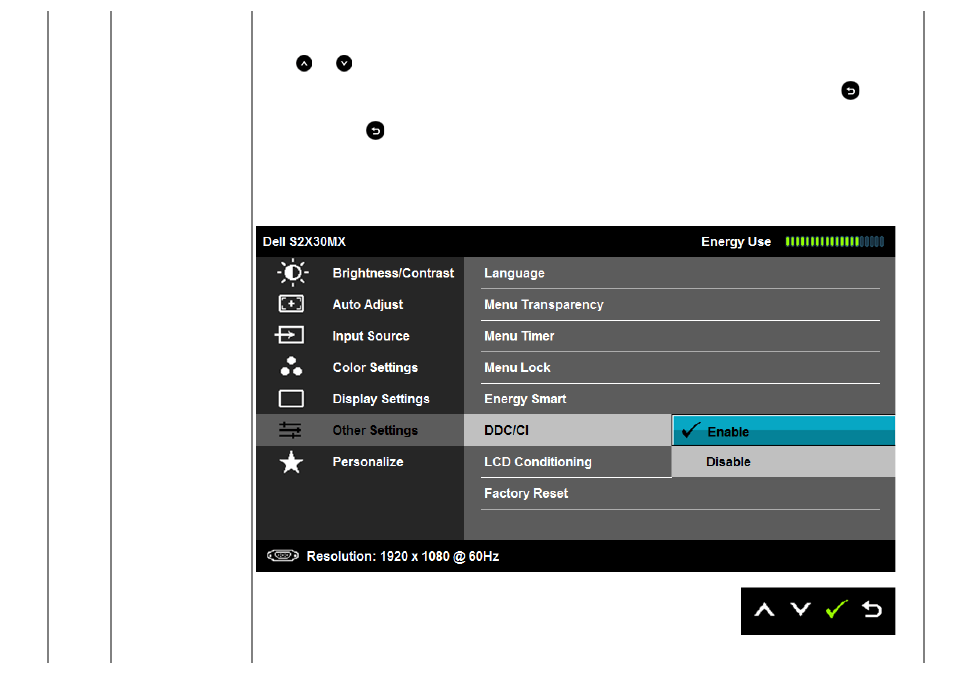954x675 pixels.
Task: Click the Resolution 1920 x 1080 @ 60Hz text
Action: click(x=403, y=556)
